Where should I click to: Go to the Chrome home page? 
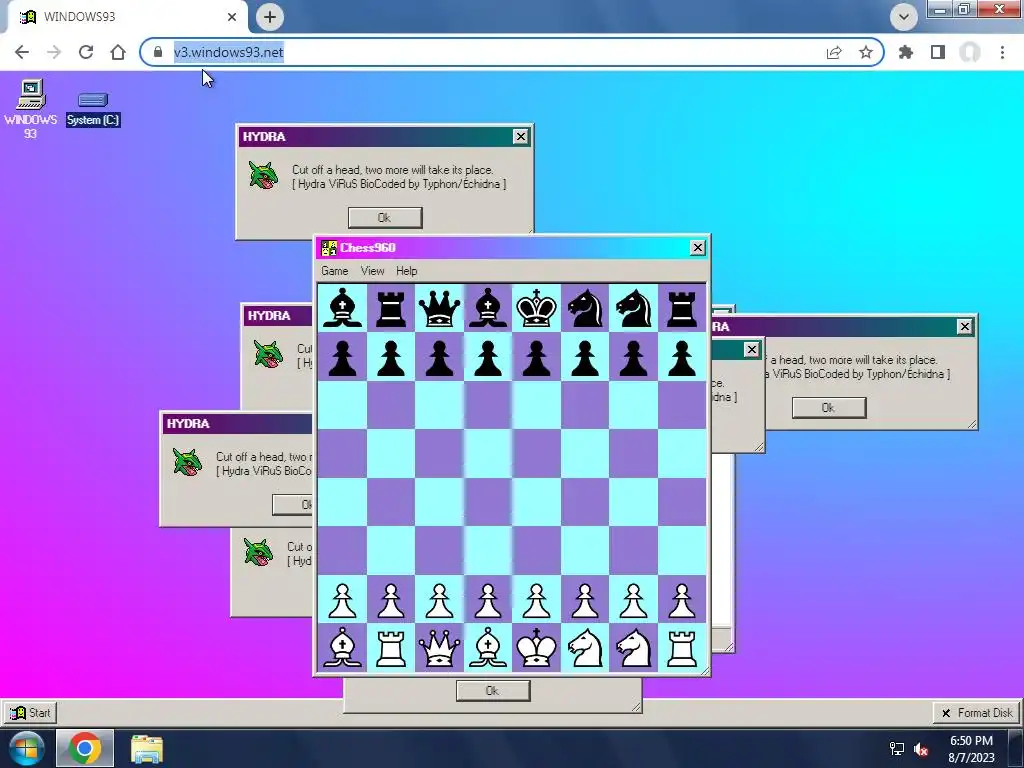coord(118,52)
